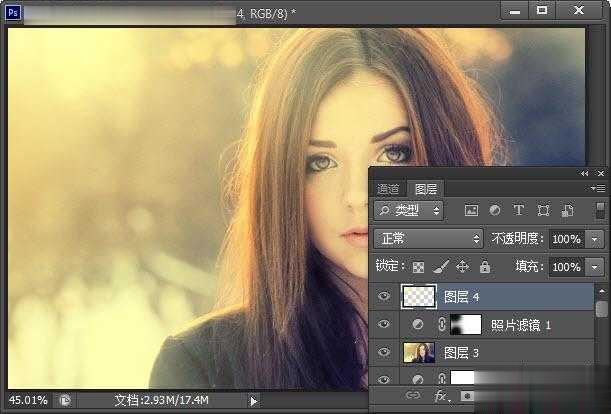This screenshot has width=611, height=414.
Task: Collapse the panel with double-arrow icon
Action: (585, 173)
